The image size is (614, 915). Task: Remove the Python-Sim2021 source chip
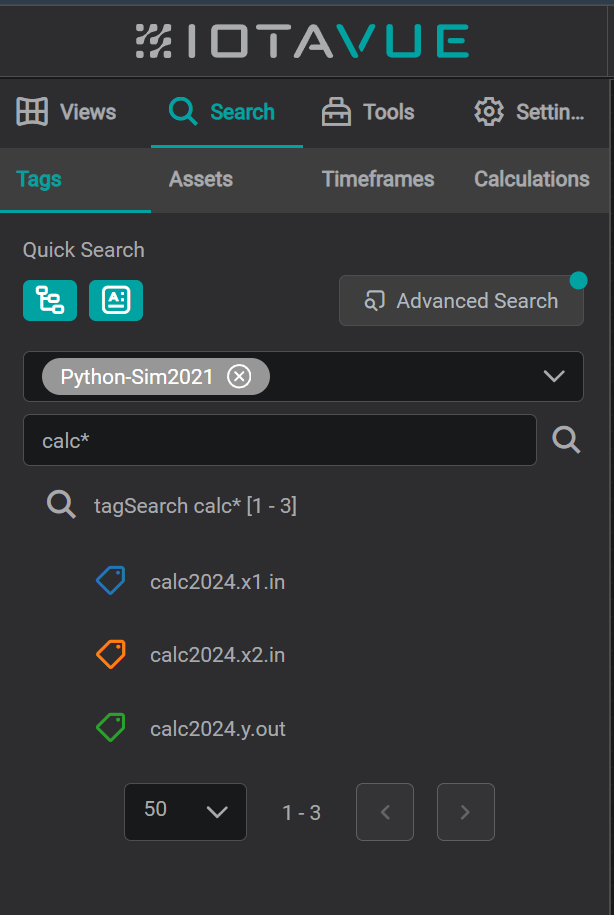(239, 376)
